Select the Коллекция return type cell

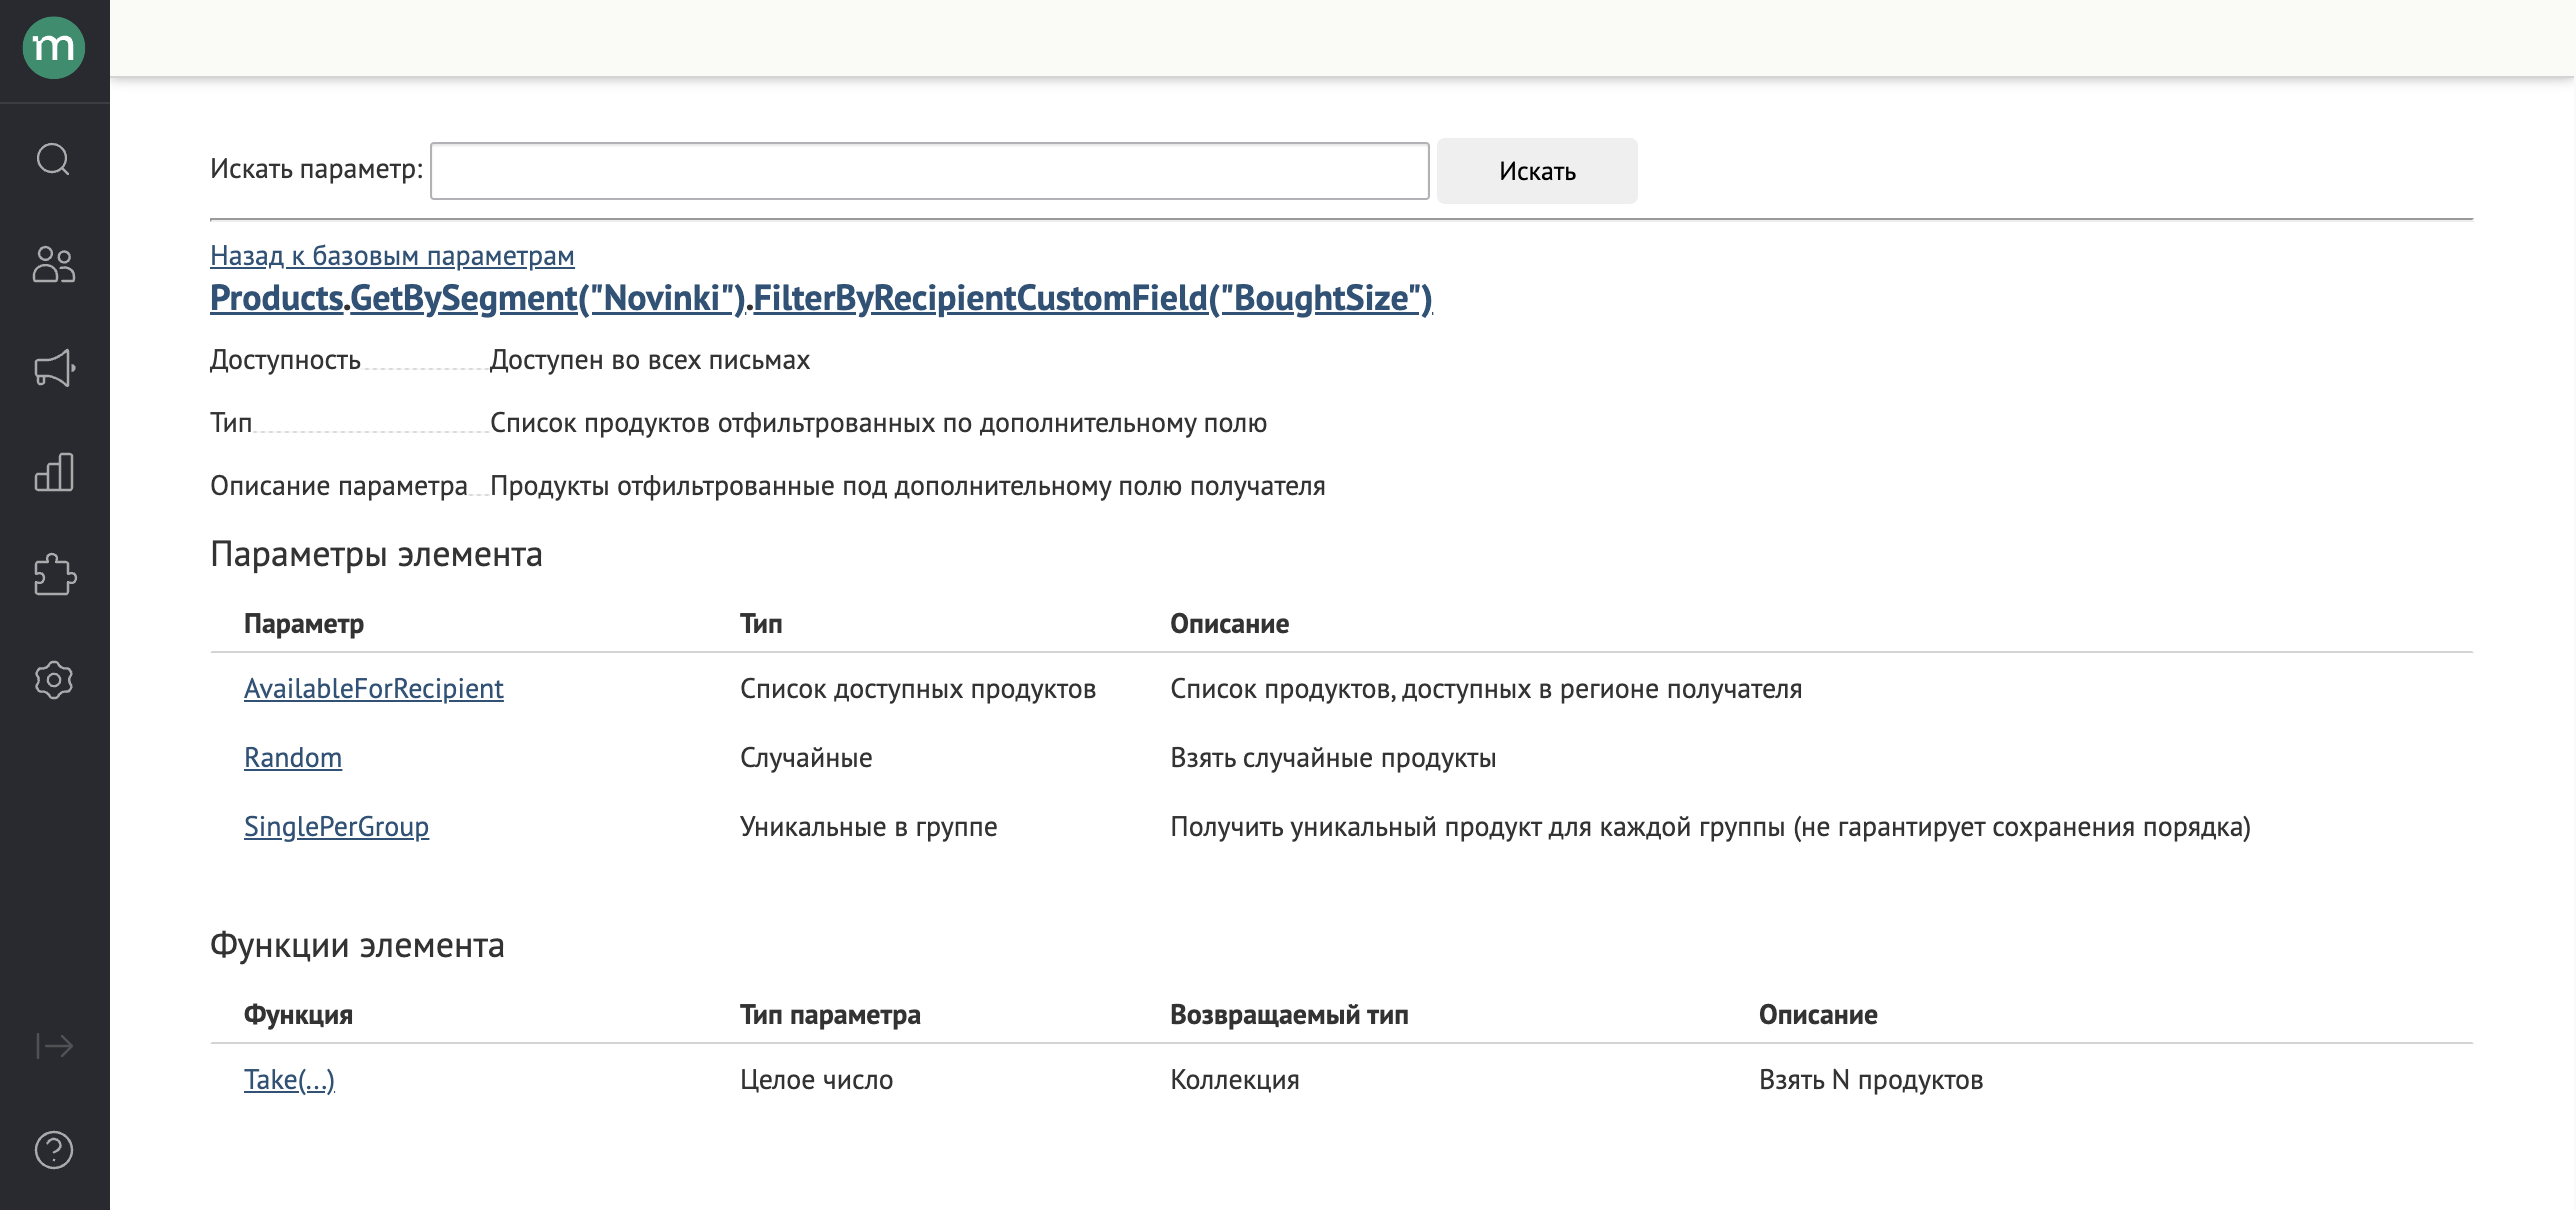1235,1080
